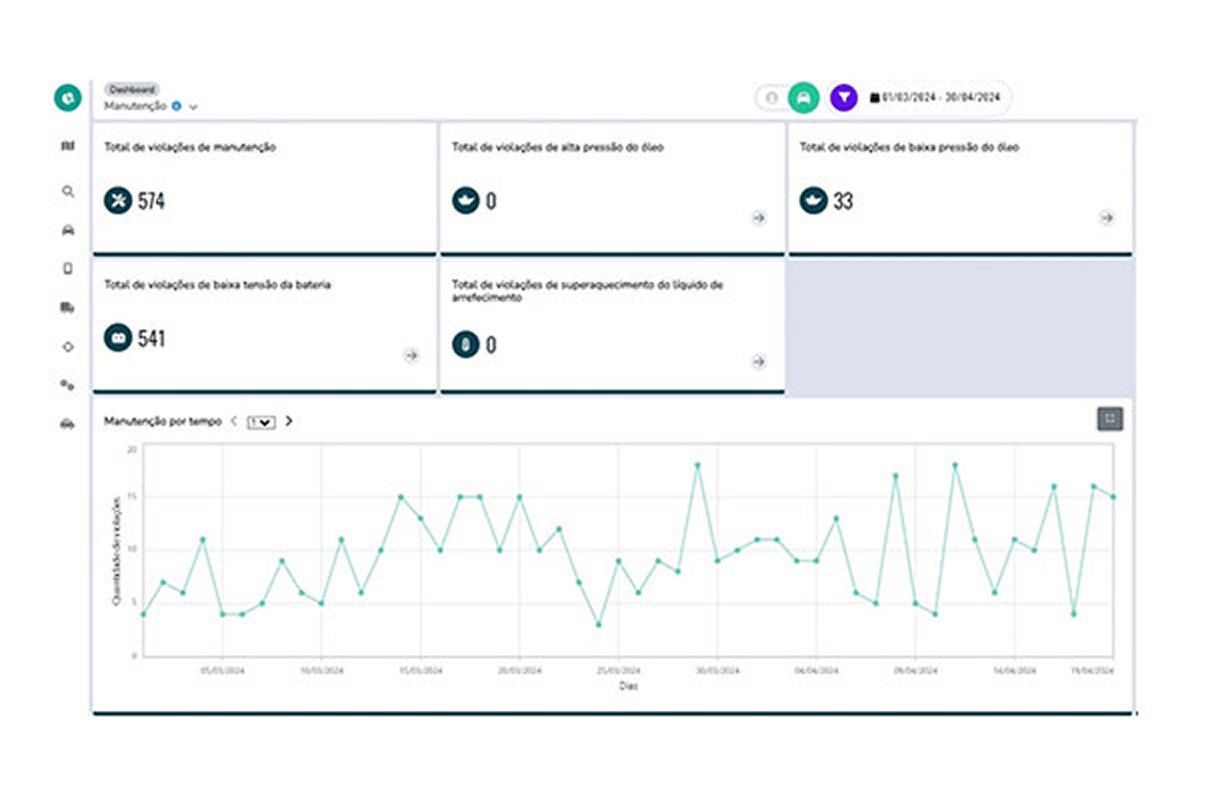
Task: Select the car icon in sidebar
Action: pos(67,230)
